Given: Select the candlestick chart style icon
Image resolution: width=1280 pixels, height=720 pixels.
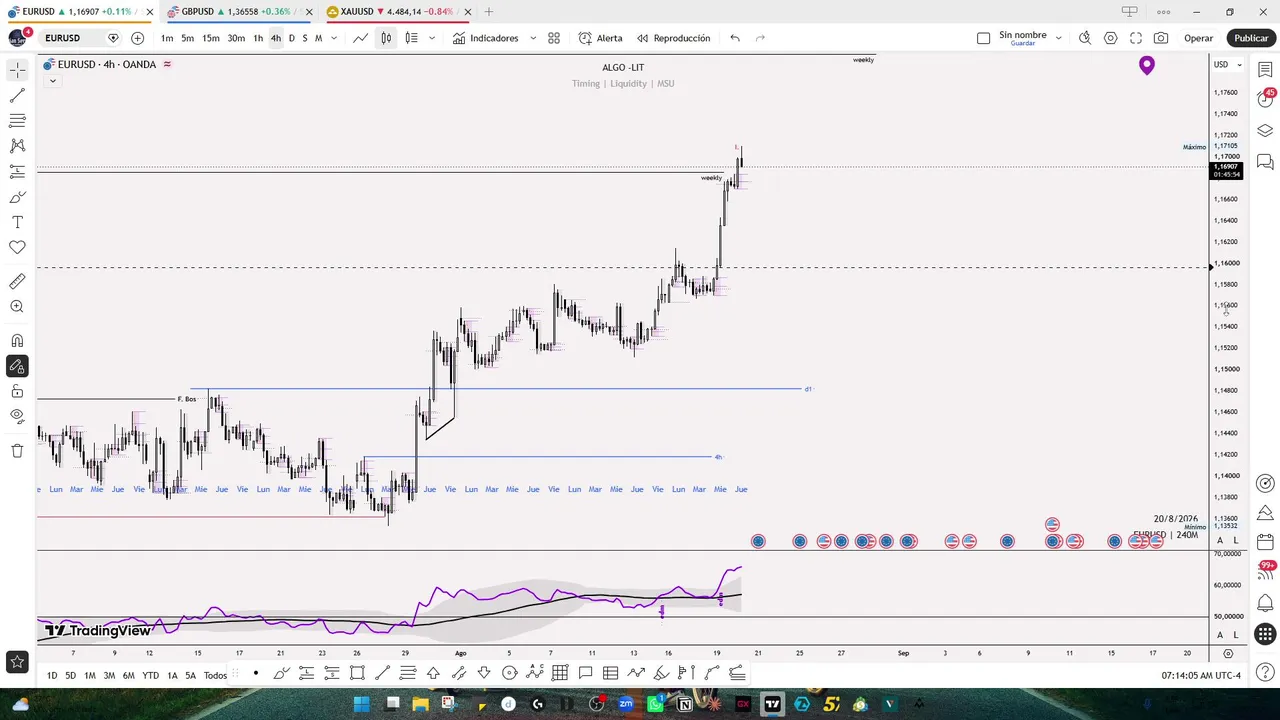Looking at the screenshot, I should (386, 38).
